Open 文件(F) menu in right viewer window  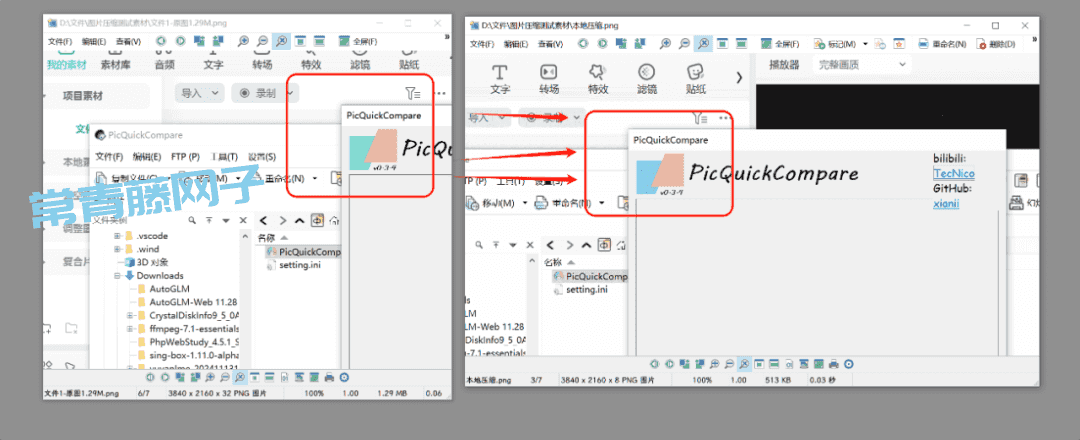tap(482, 44)
